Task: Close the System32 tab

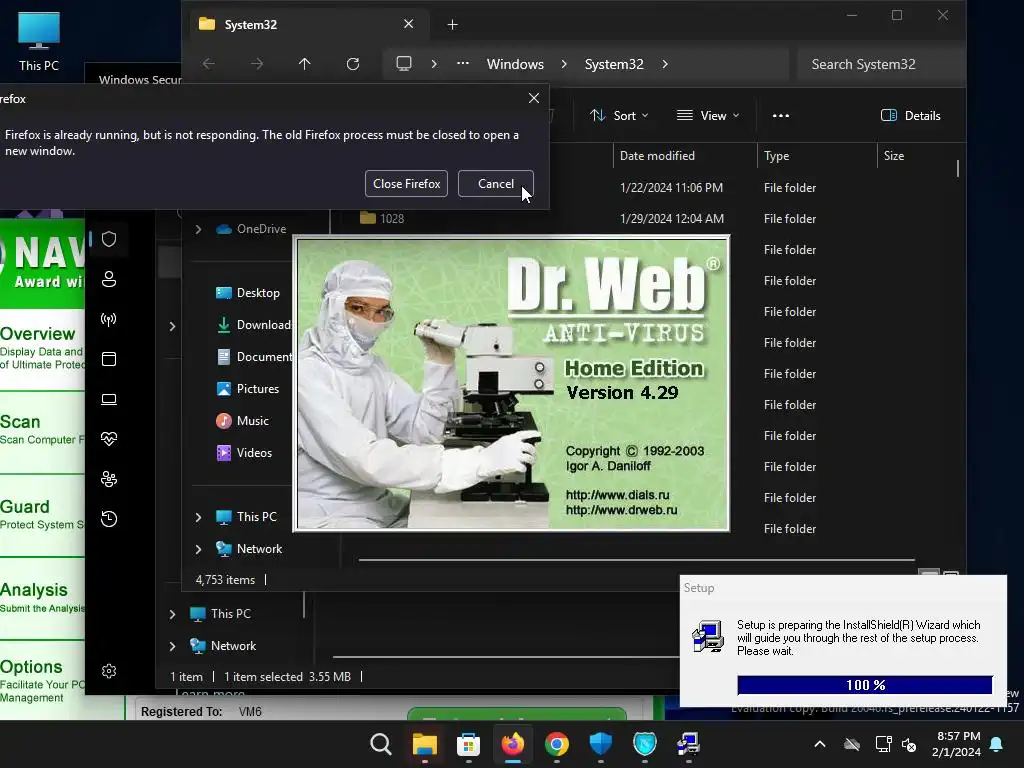Action: click(x=408, y=24)
